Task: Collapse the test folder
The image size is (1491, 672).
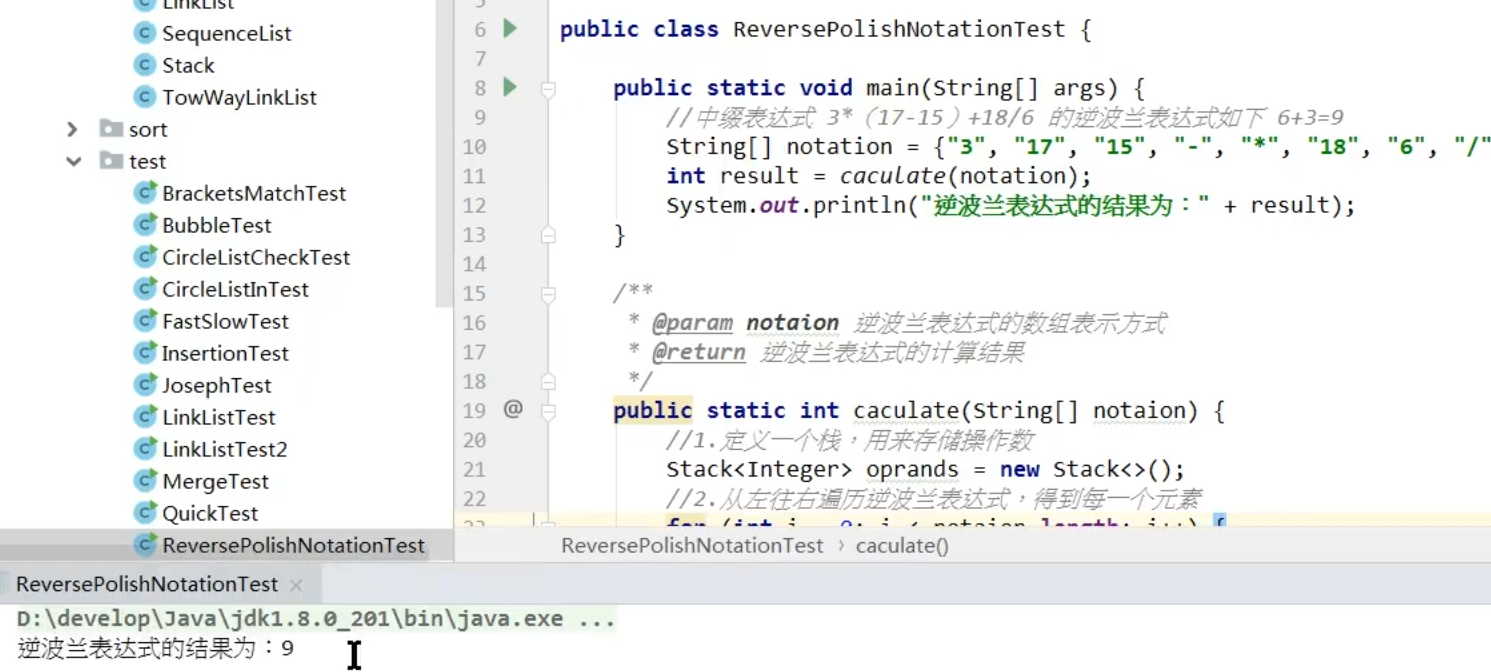Action: pos(73,161)
